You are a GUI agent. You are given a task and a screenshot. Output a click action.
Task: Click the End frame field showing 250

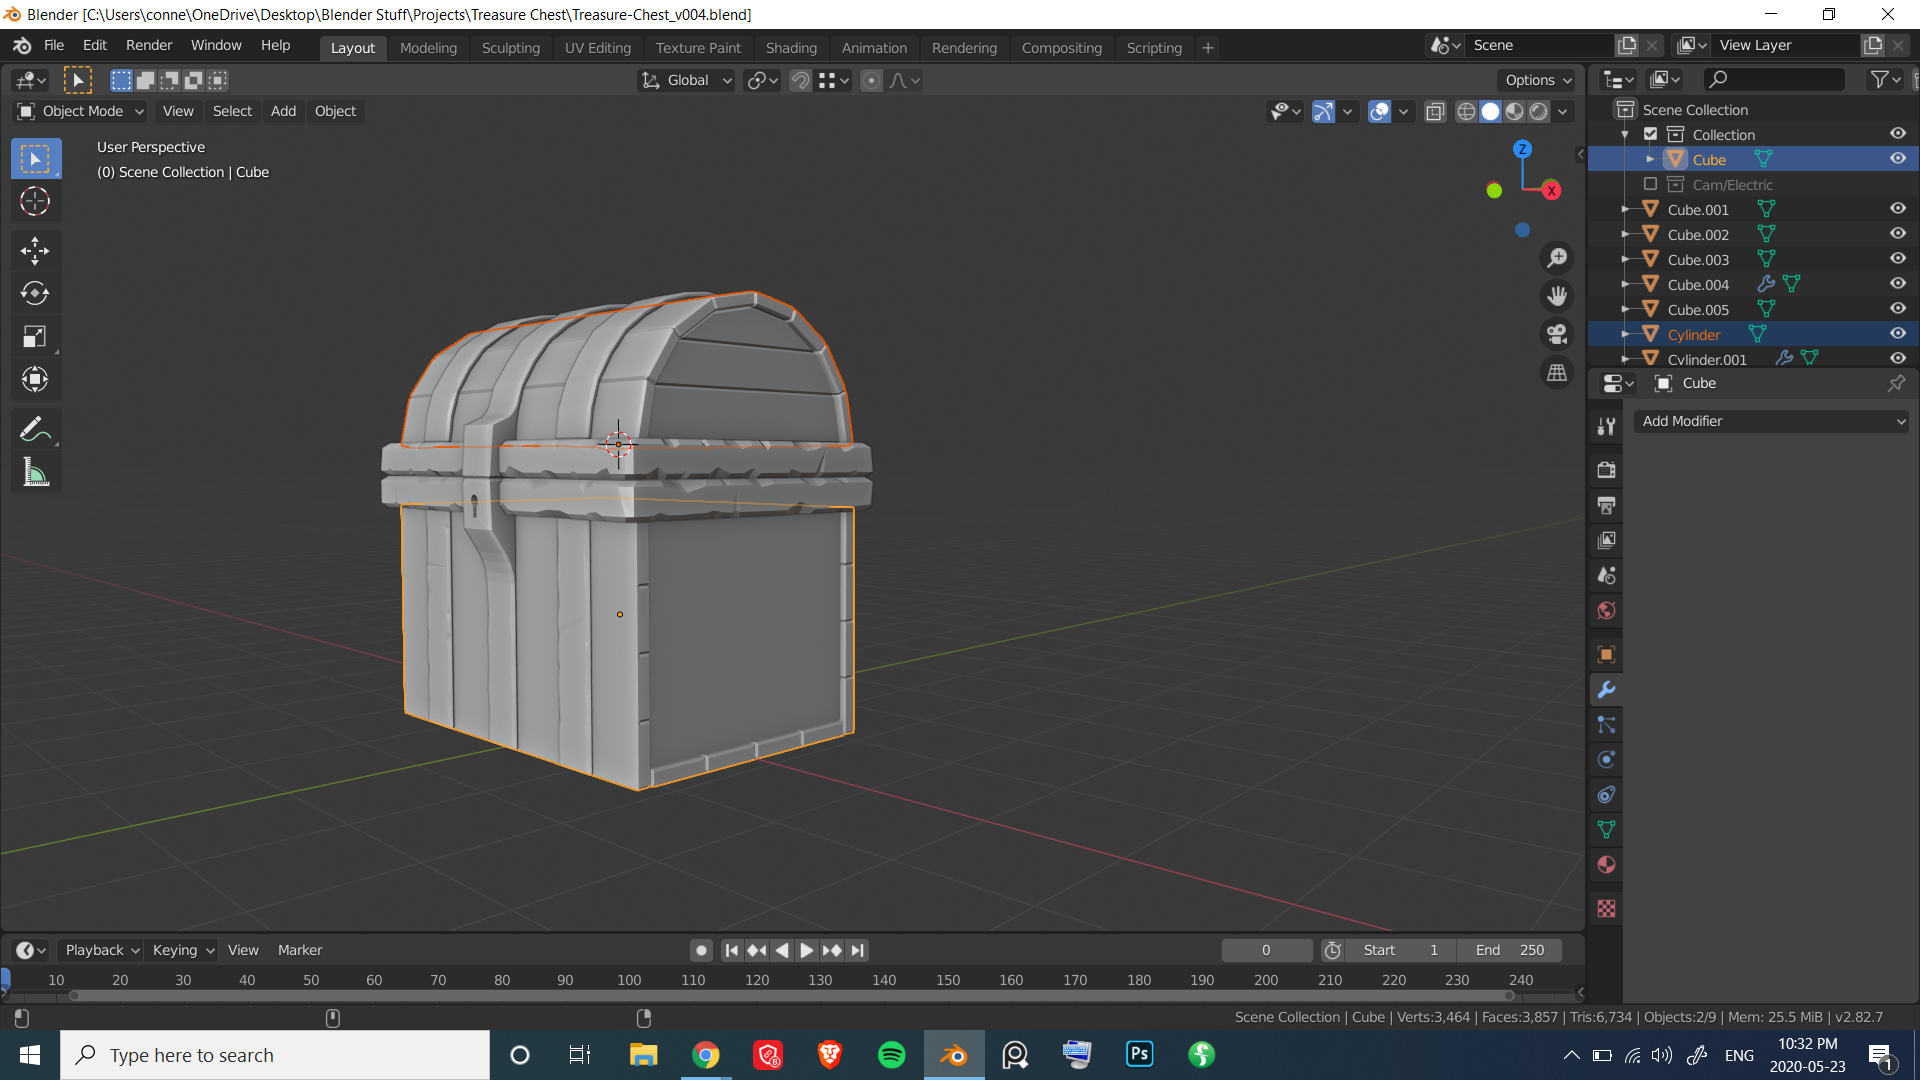click(x=1510, y=950)
